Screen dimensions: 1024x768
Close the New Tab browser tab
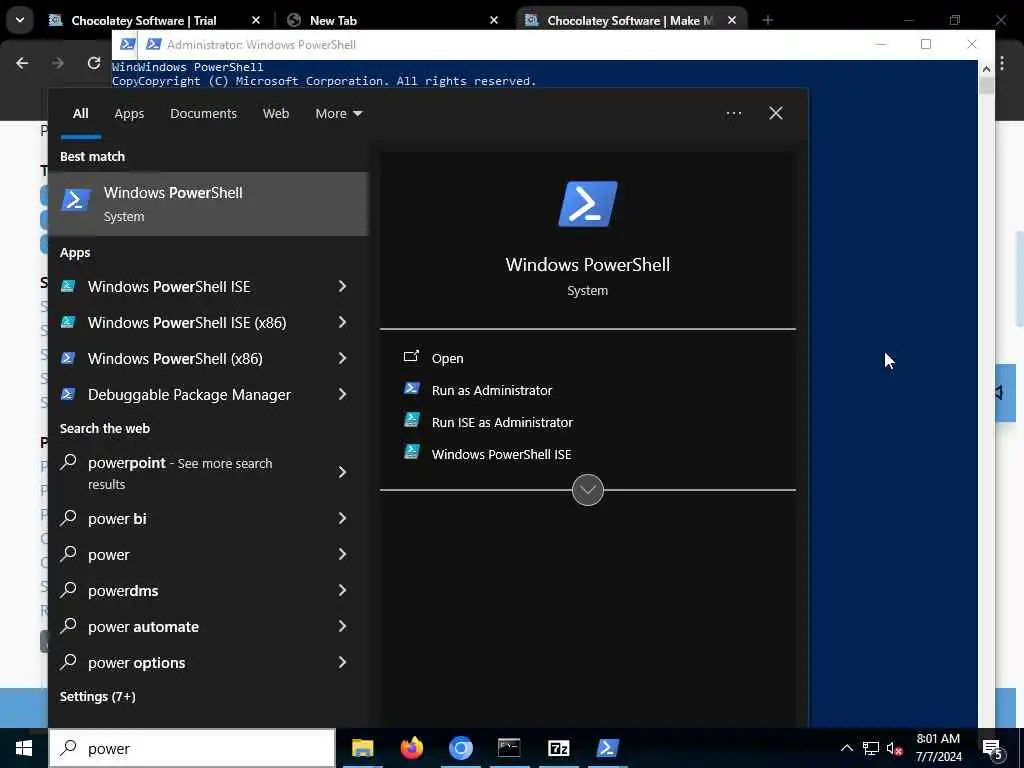(x=494, y=21)
